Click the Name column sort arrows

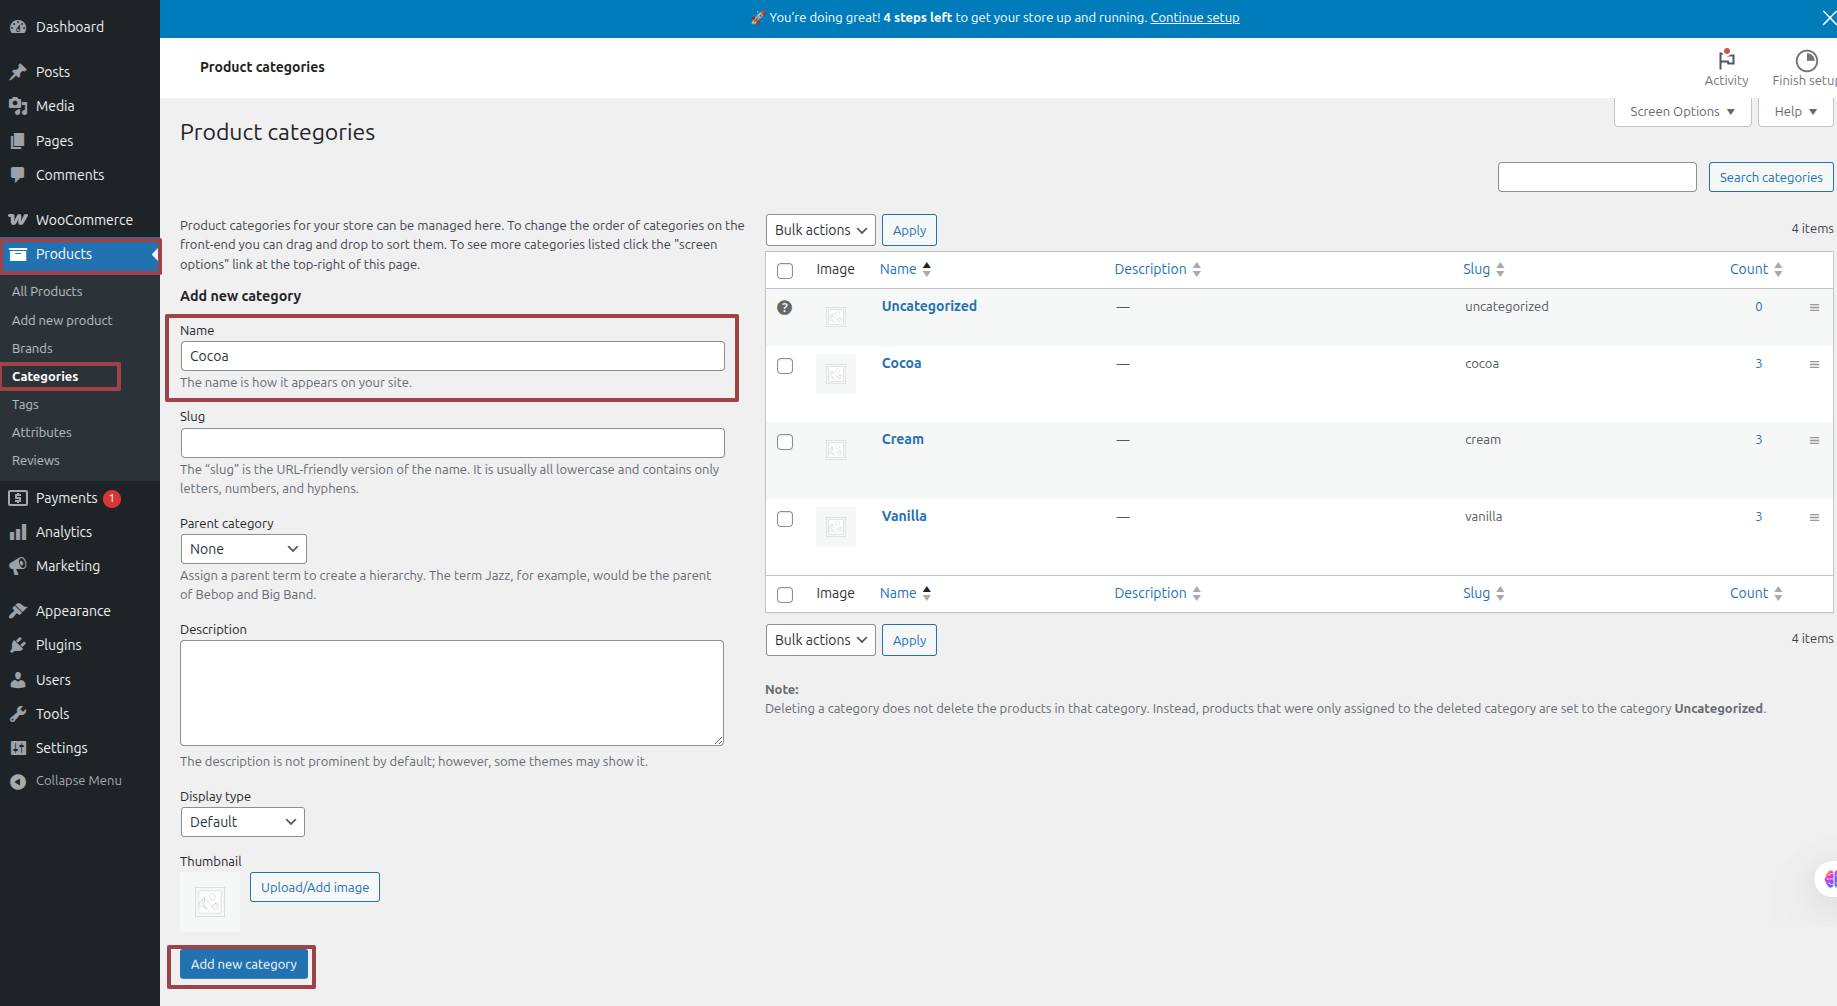click(927, 269)
